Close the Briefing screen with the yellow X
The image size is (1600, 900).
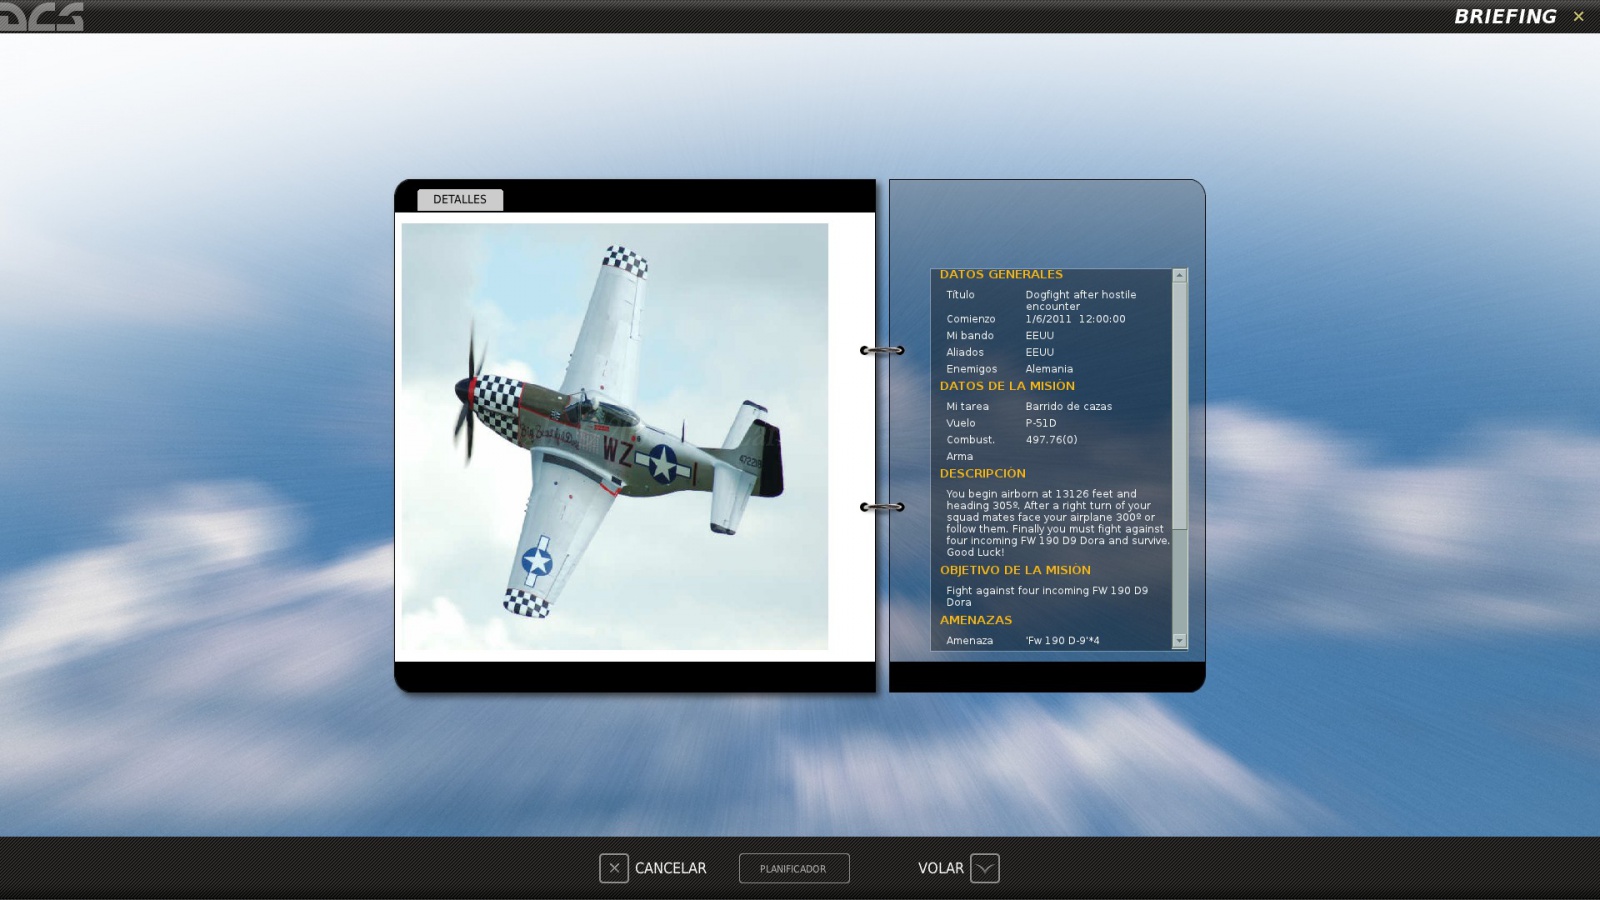coord(1579,16)
